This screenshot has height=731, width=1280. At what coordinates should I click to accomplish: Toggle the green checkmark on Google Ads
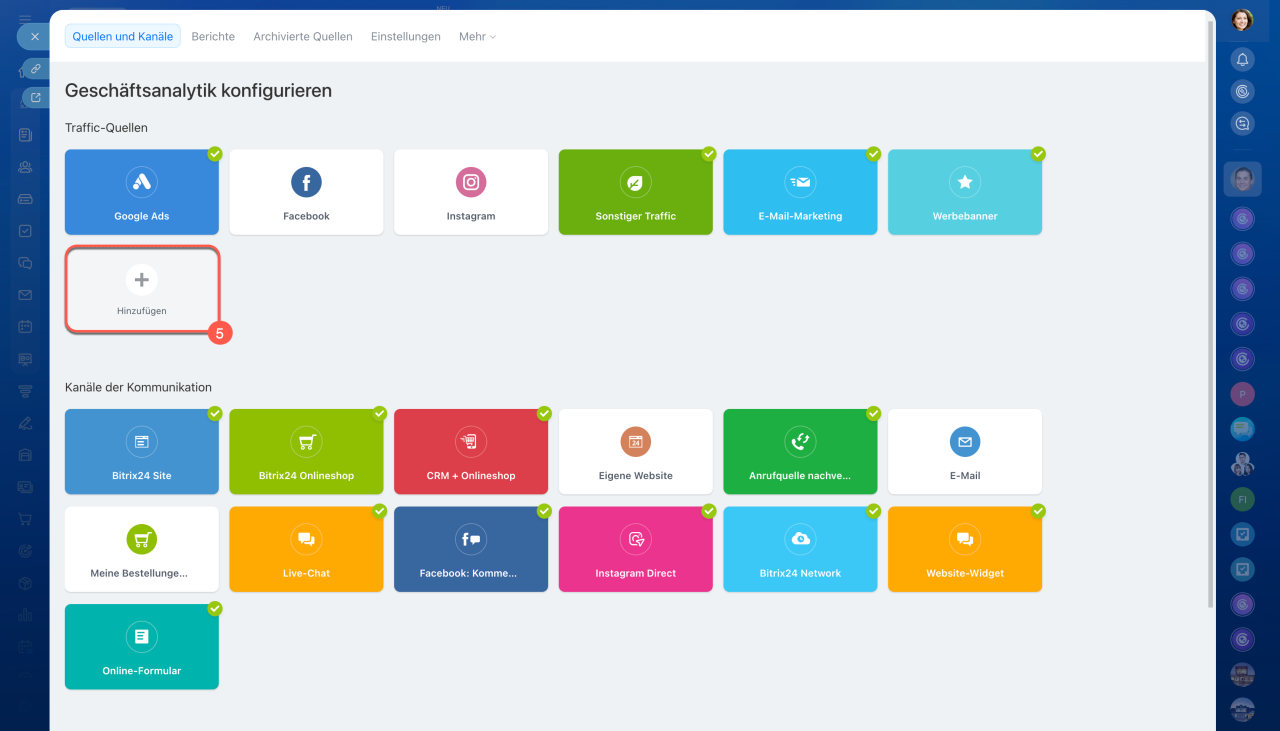pos(214,154)
